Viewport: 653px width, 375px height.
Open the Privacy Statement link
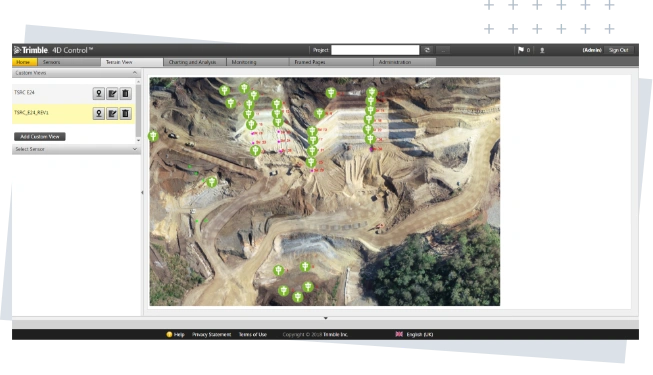(x=211, y=334)
